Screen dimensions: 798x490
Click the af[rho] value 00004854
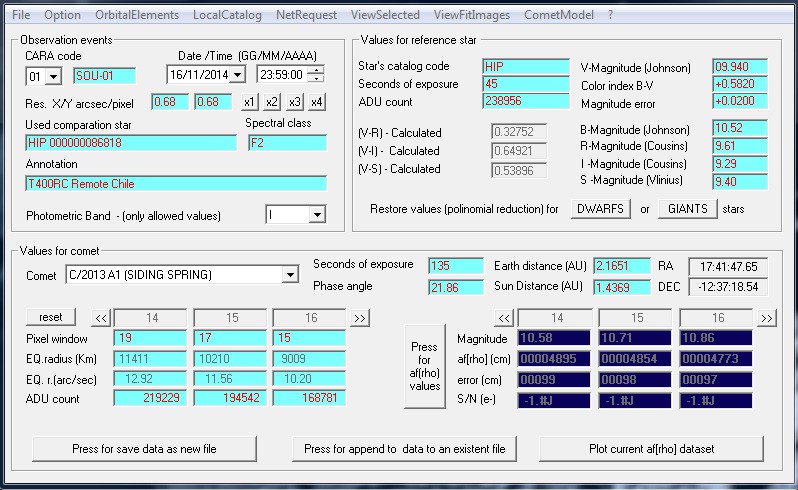point(635,359)
